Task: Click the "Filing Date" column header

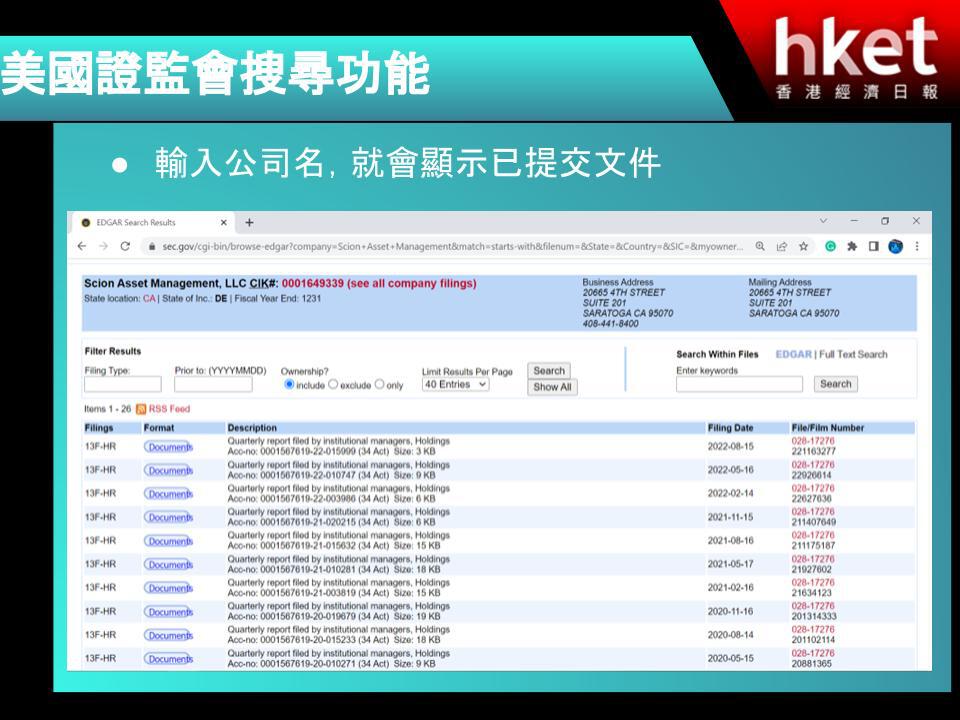Action: [x=730, y=428]
